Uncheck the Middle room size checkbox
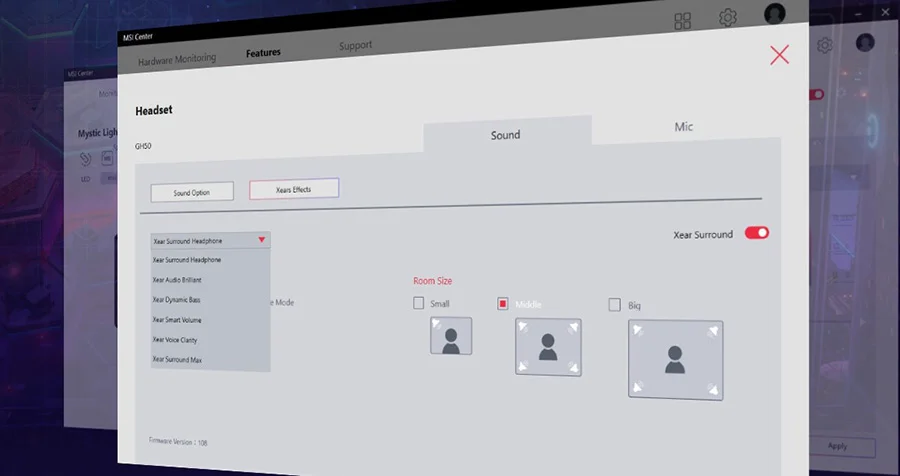 502,304
